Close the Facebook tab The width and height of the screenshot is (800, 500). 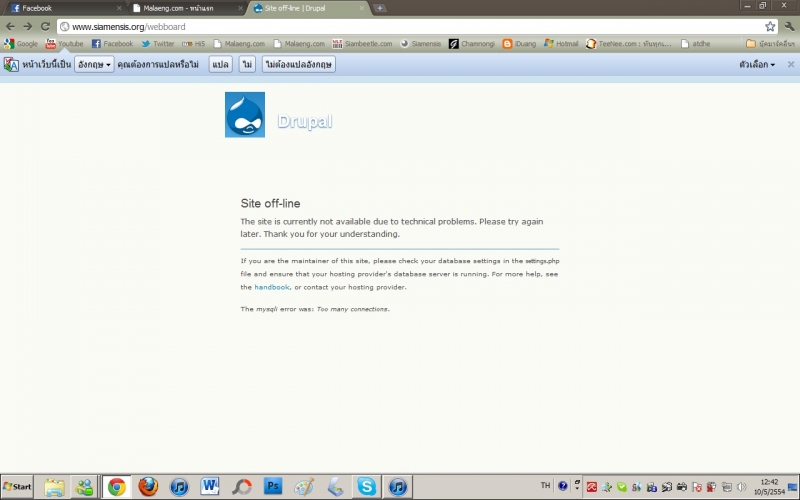(119, 8)
